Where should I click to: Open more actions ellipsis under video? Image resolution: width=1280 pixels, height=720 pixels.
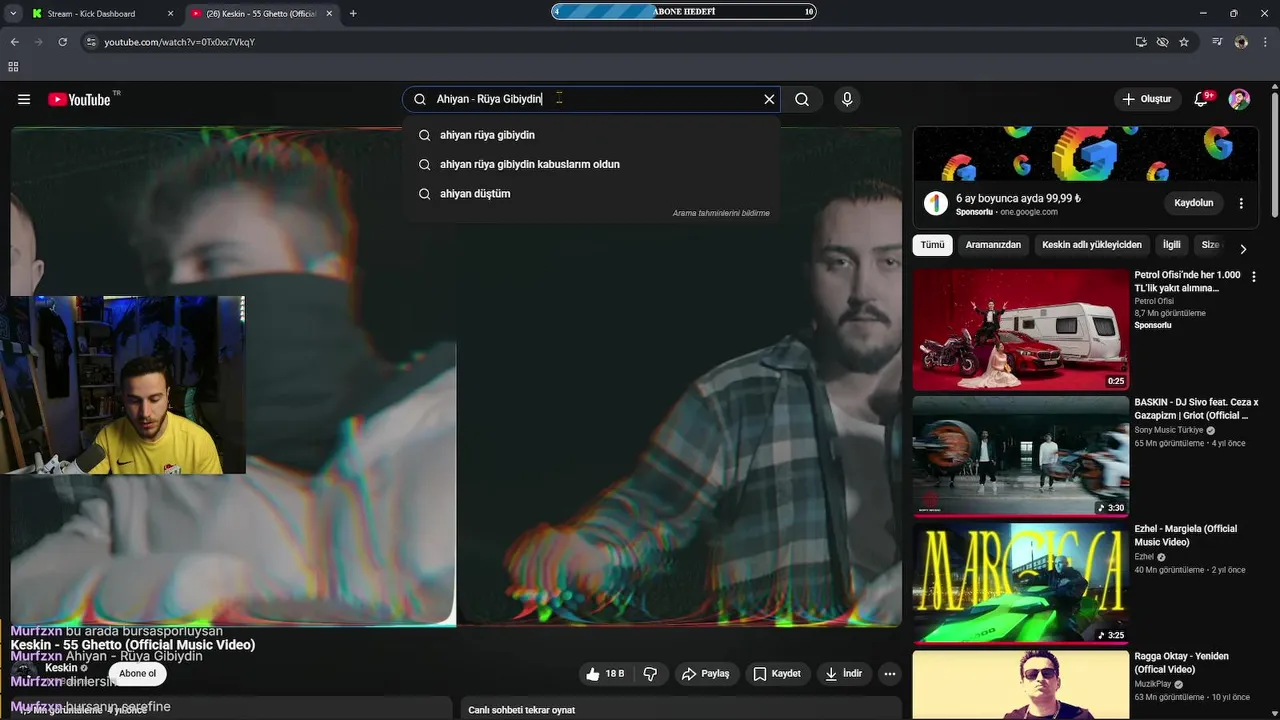pyautogui.click(x=889, y=674)
